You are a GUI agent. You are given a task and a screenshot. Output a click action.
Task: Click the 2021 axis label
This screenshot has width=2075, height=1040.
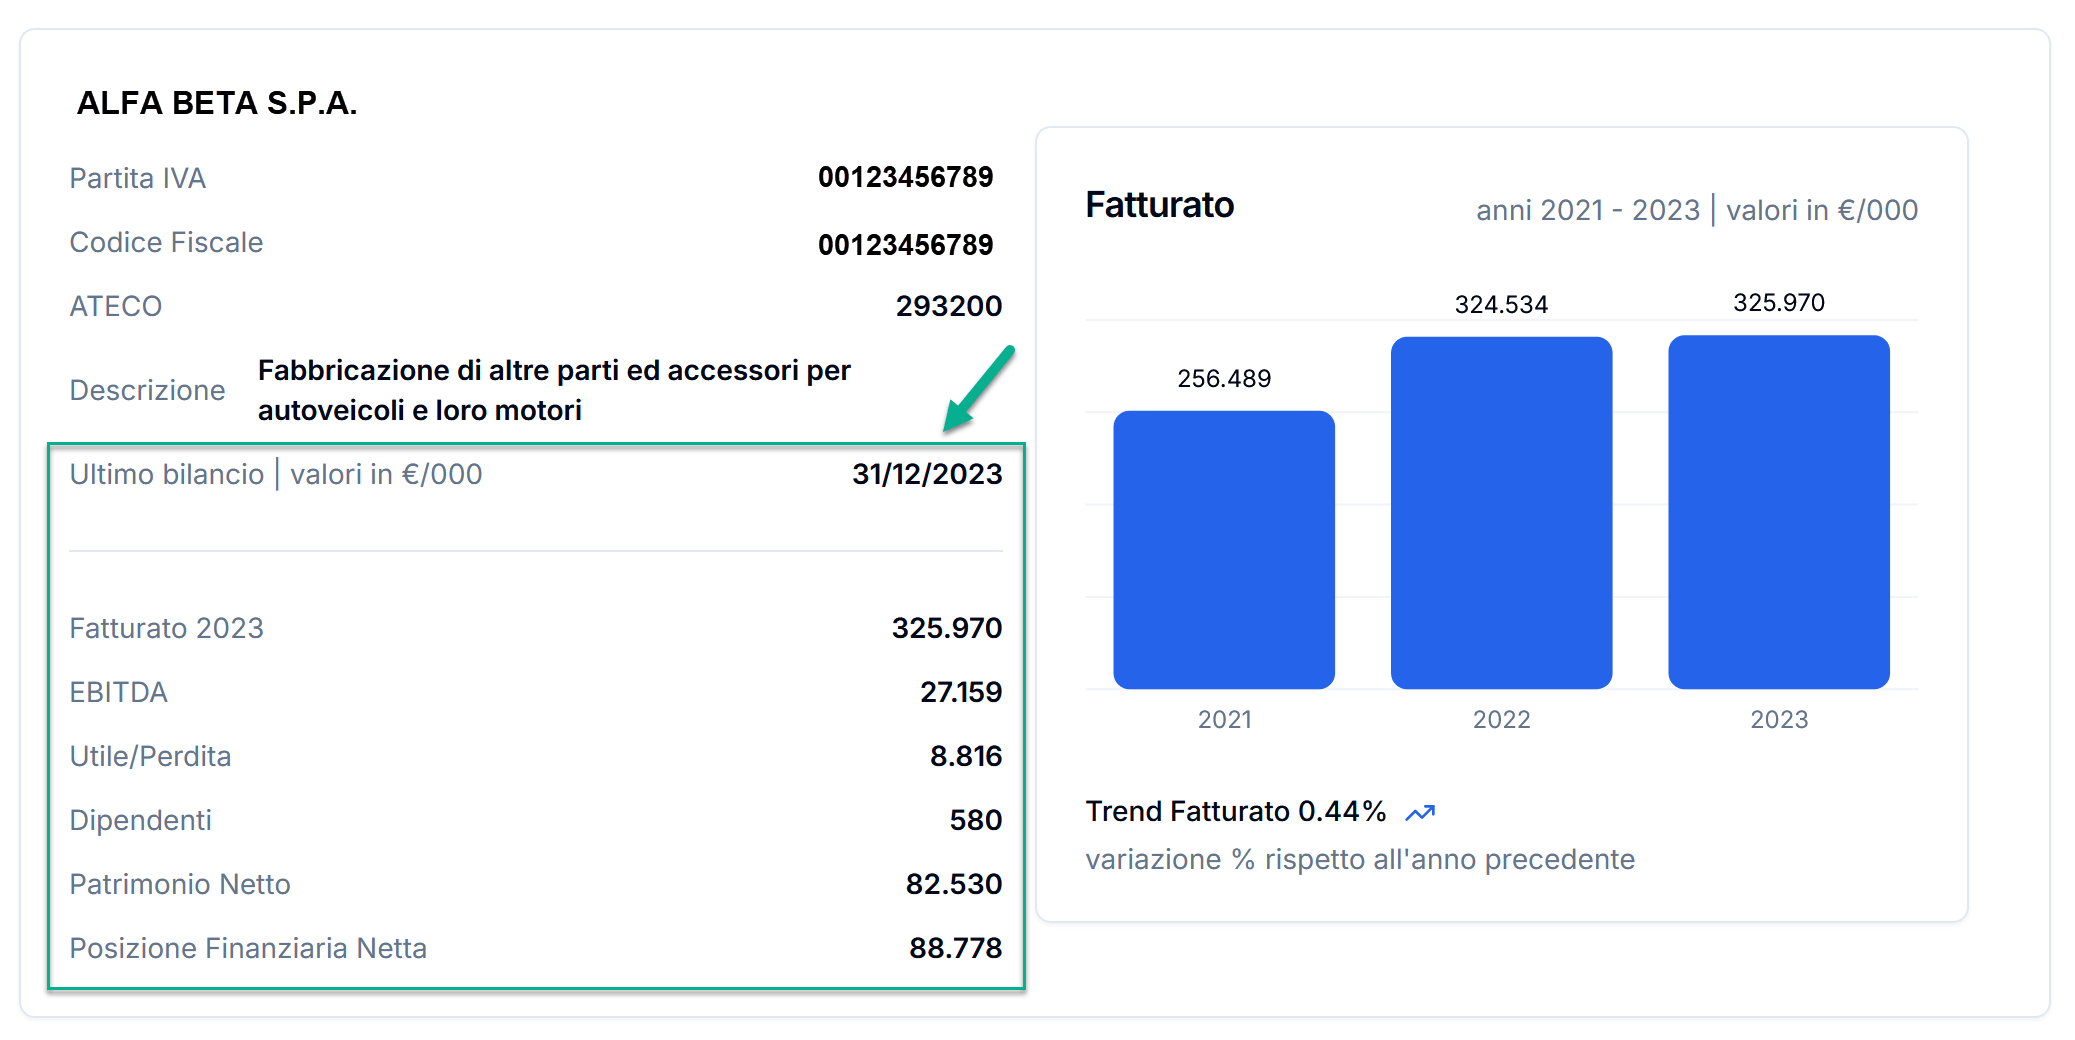[x=1224, y=720]
